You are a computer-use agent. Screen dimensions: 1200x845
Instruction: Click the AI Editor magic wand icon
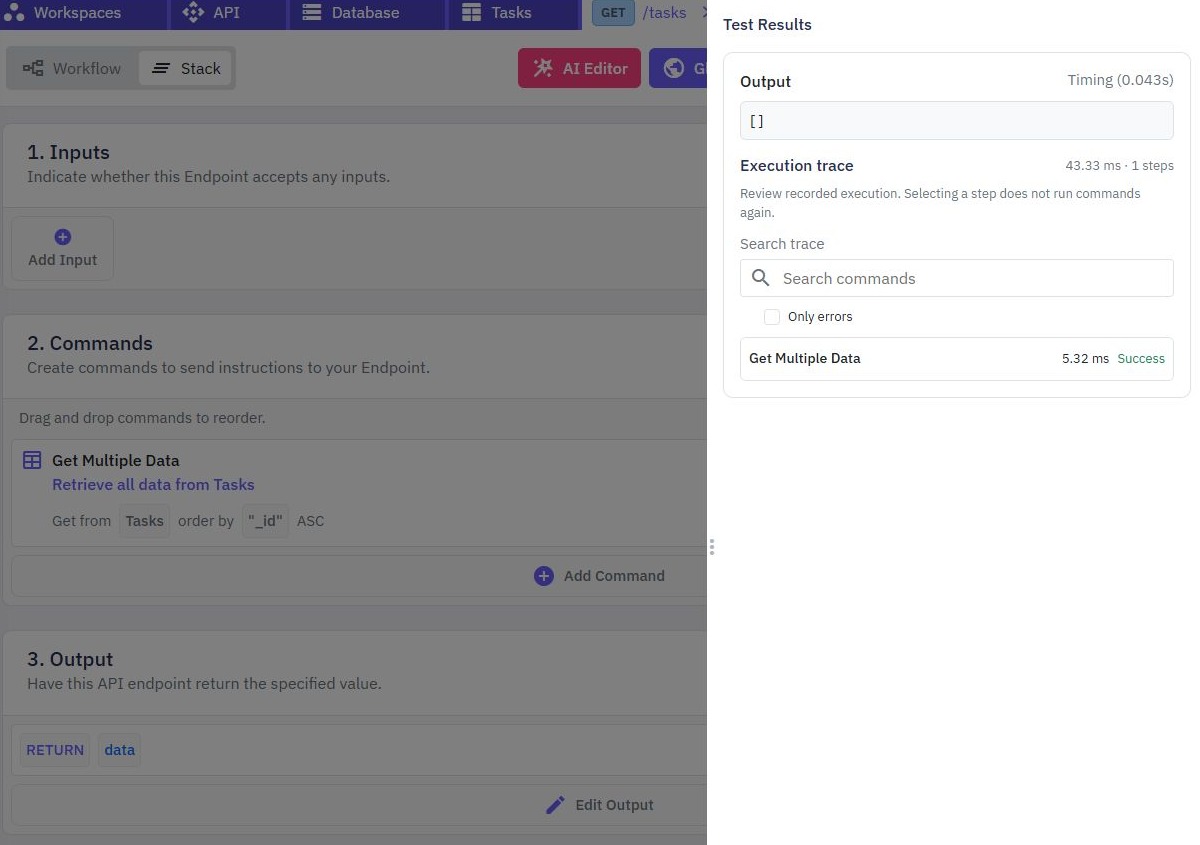(x=543, y=68)
